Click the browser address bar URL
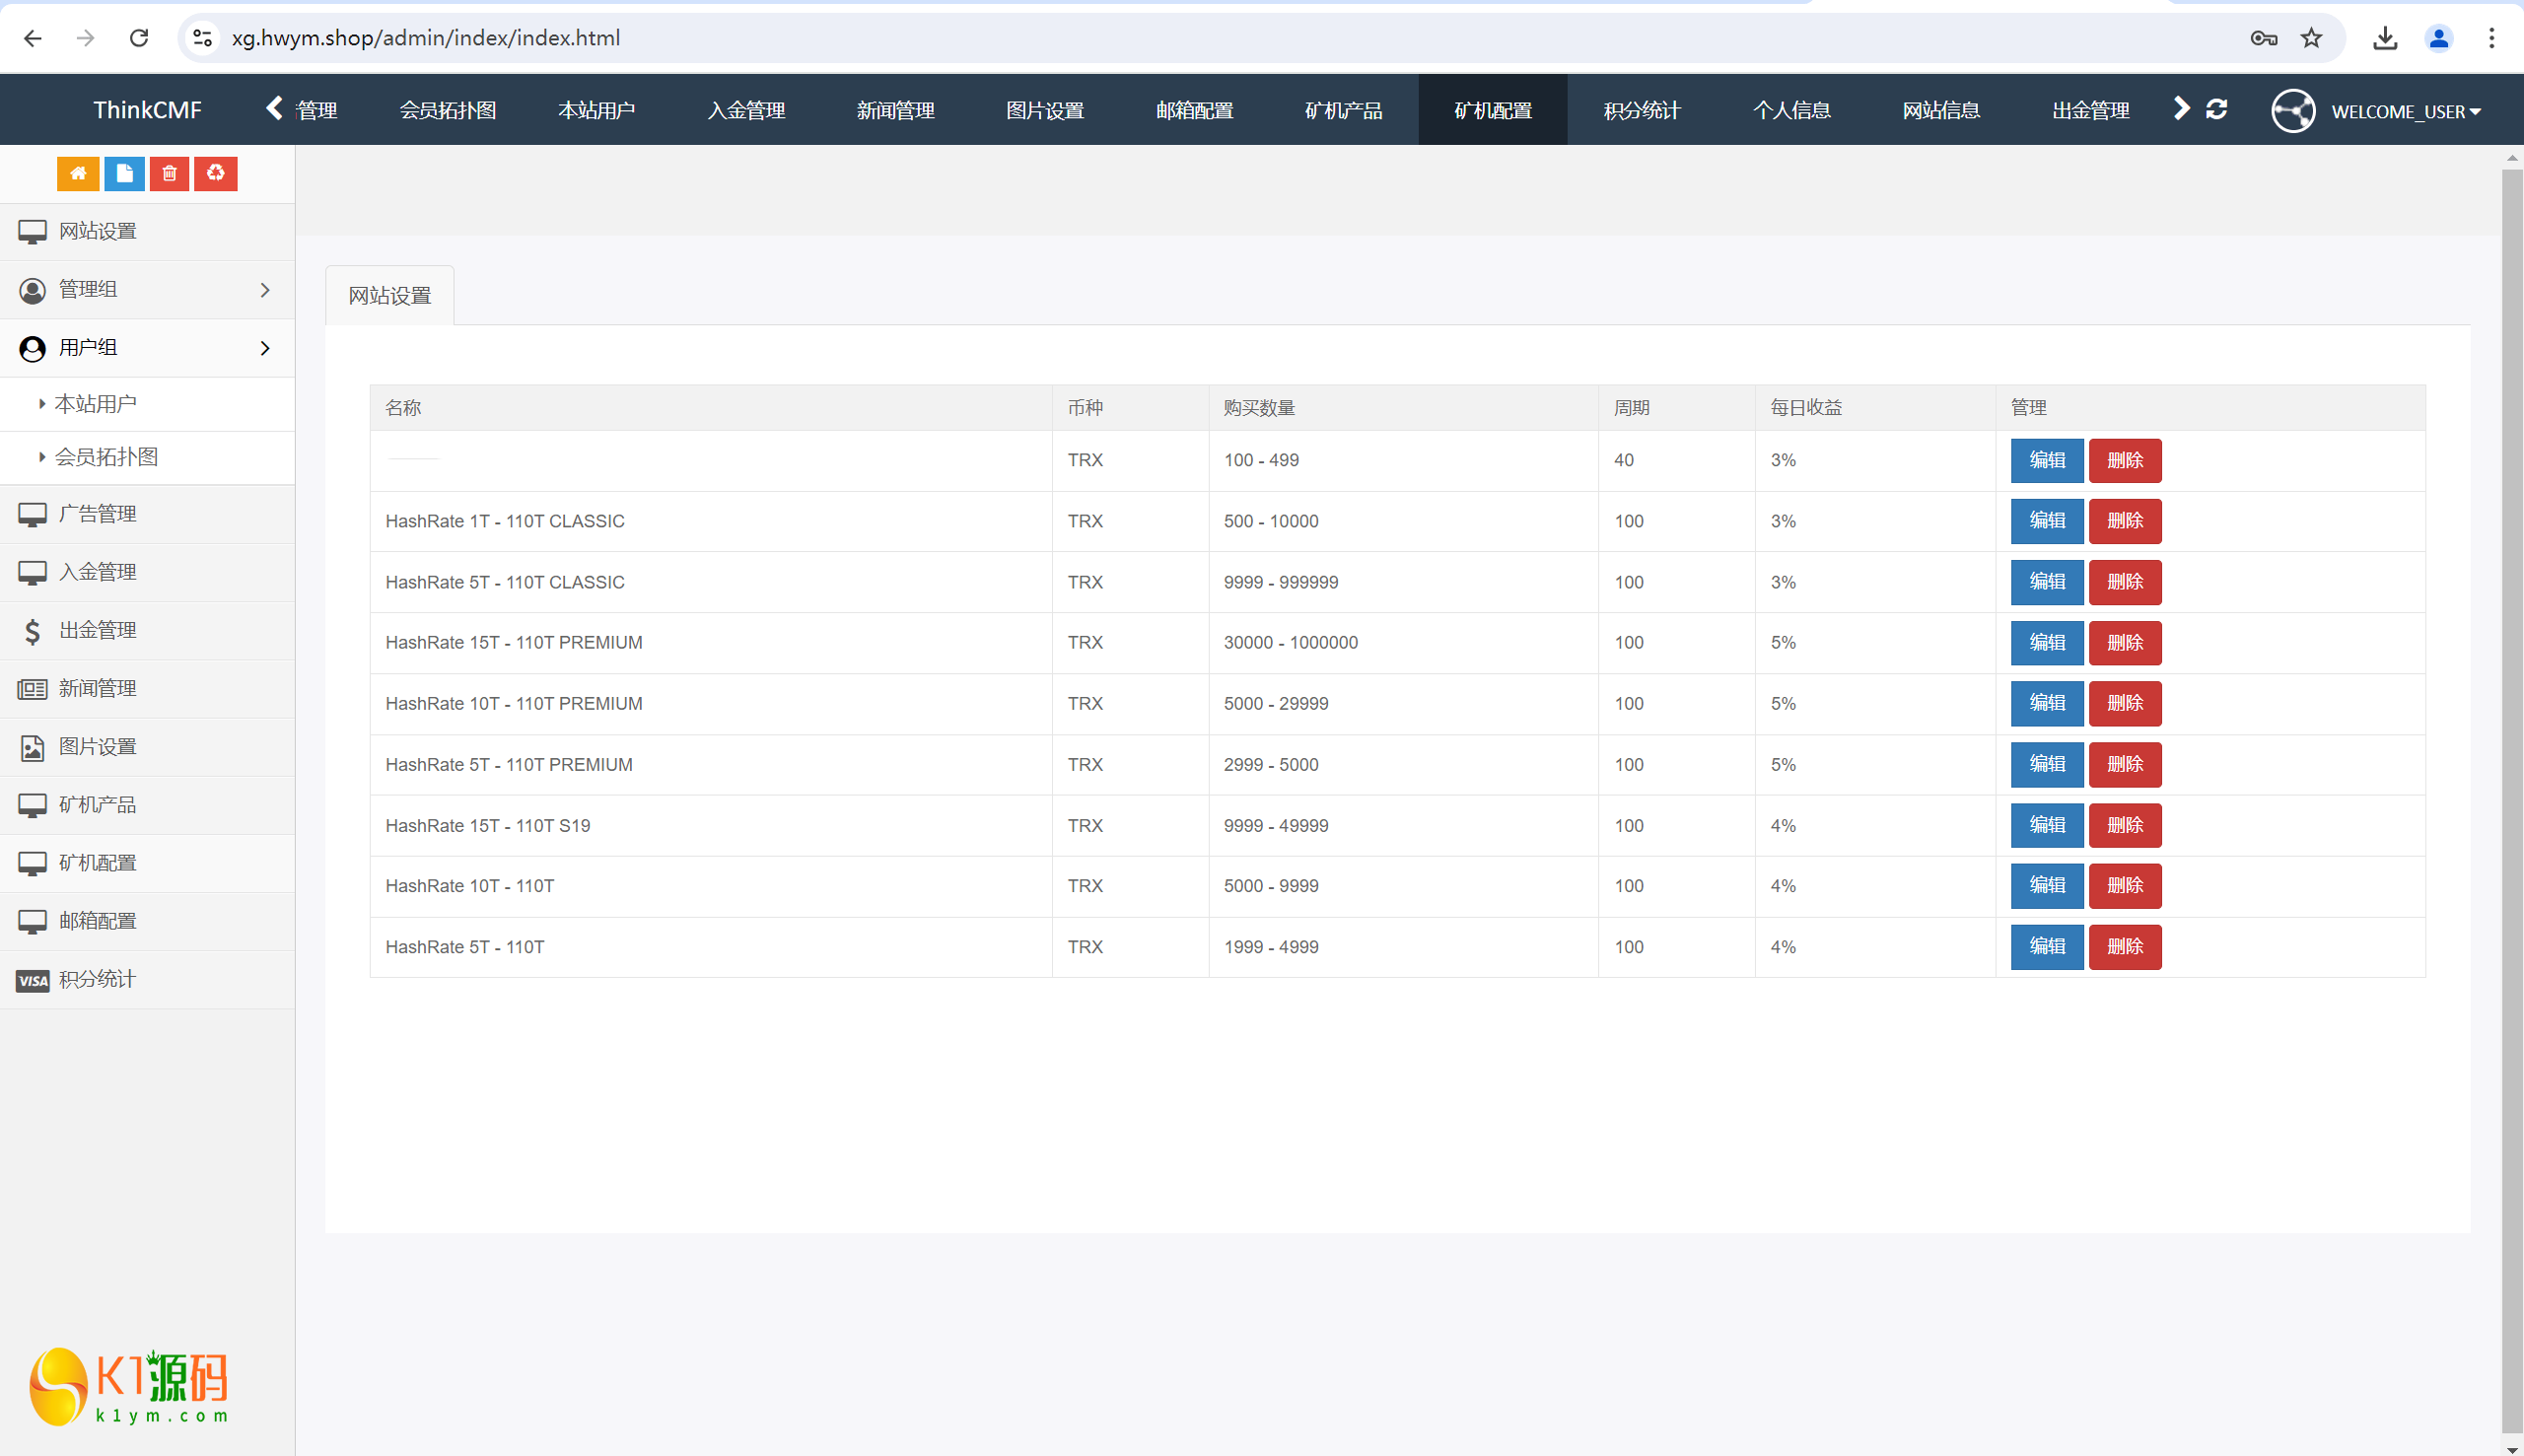Image resolution: width=2524 pixels, height=1456 pixels. tap(426, 38)
